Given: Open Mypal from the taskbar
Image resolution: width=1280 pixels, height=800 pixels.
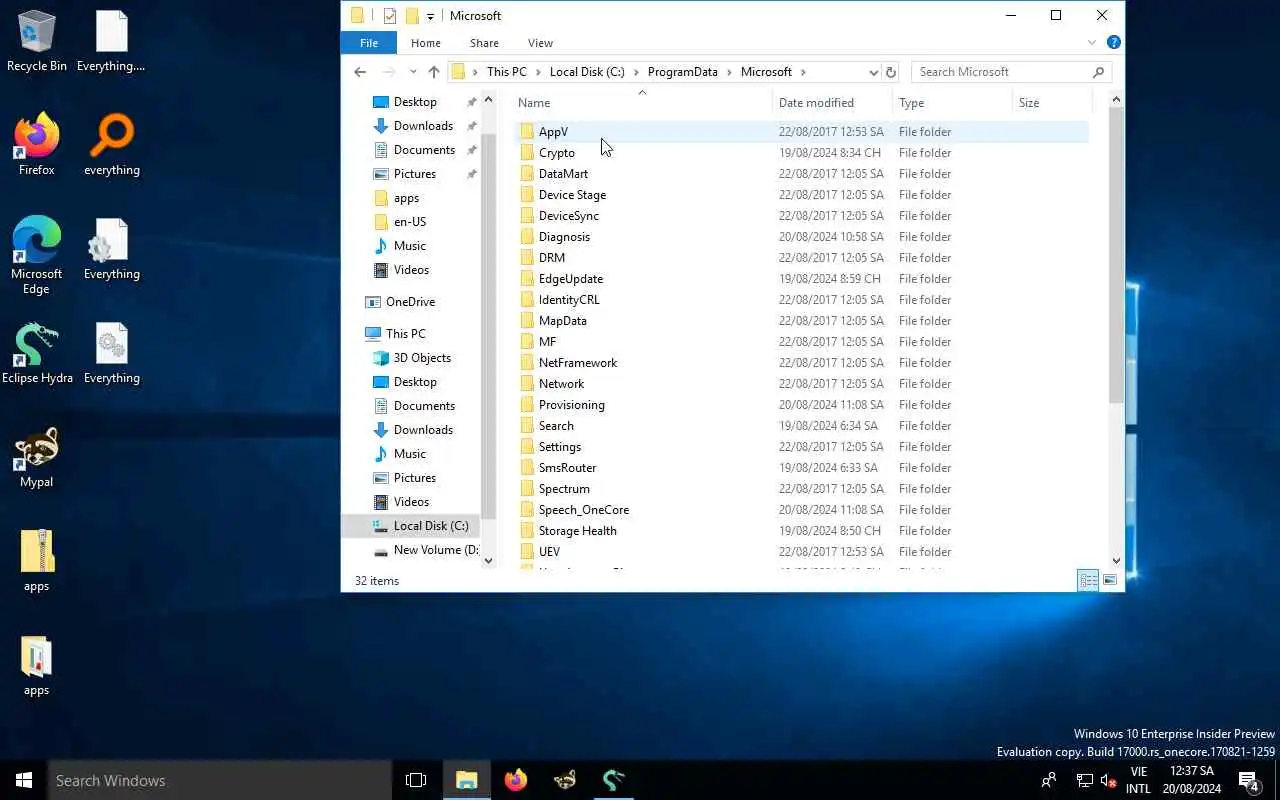Looking at the screenshot, I should click(x=565, y=780).
